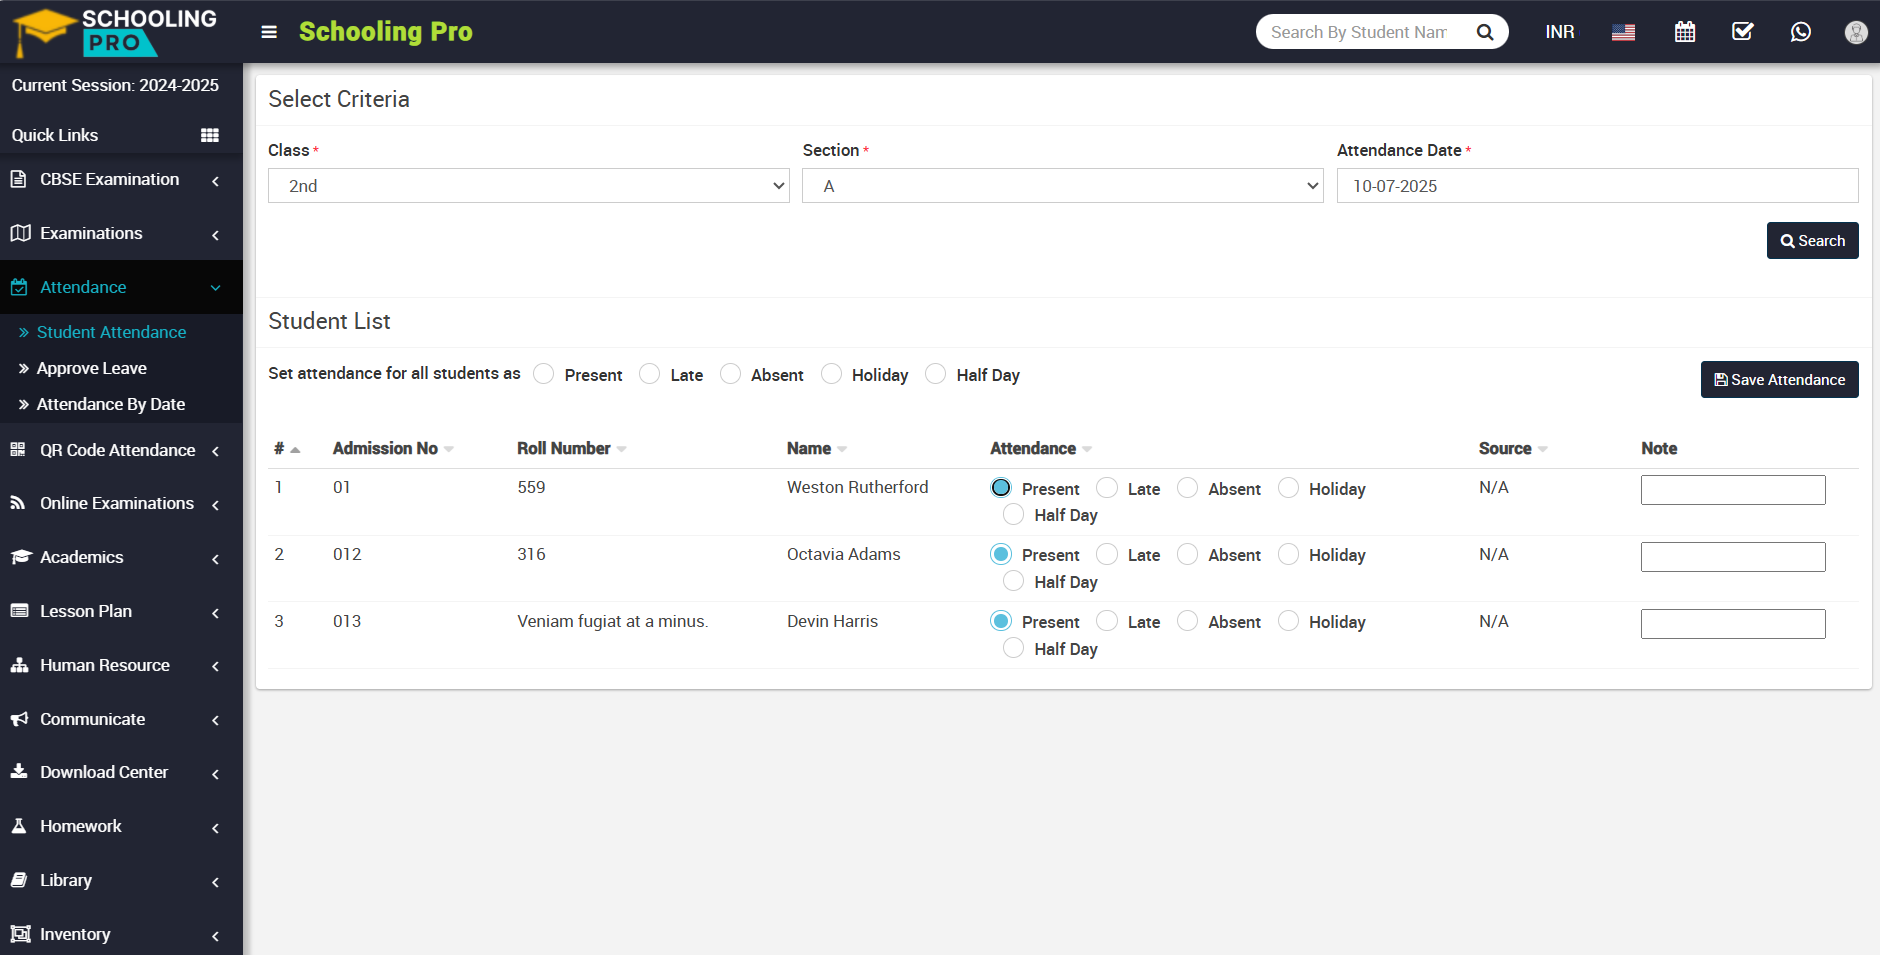The width and height of the screenshot is (1880, 955).
Task: Open WhatsApp icon in top bar
Action: point(1800,32)
